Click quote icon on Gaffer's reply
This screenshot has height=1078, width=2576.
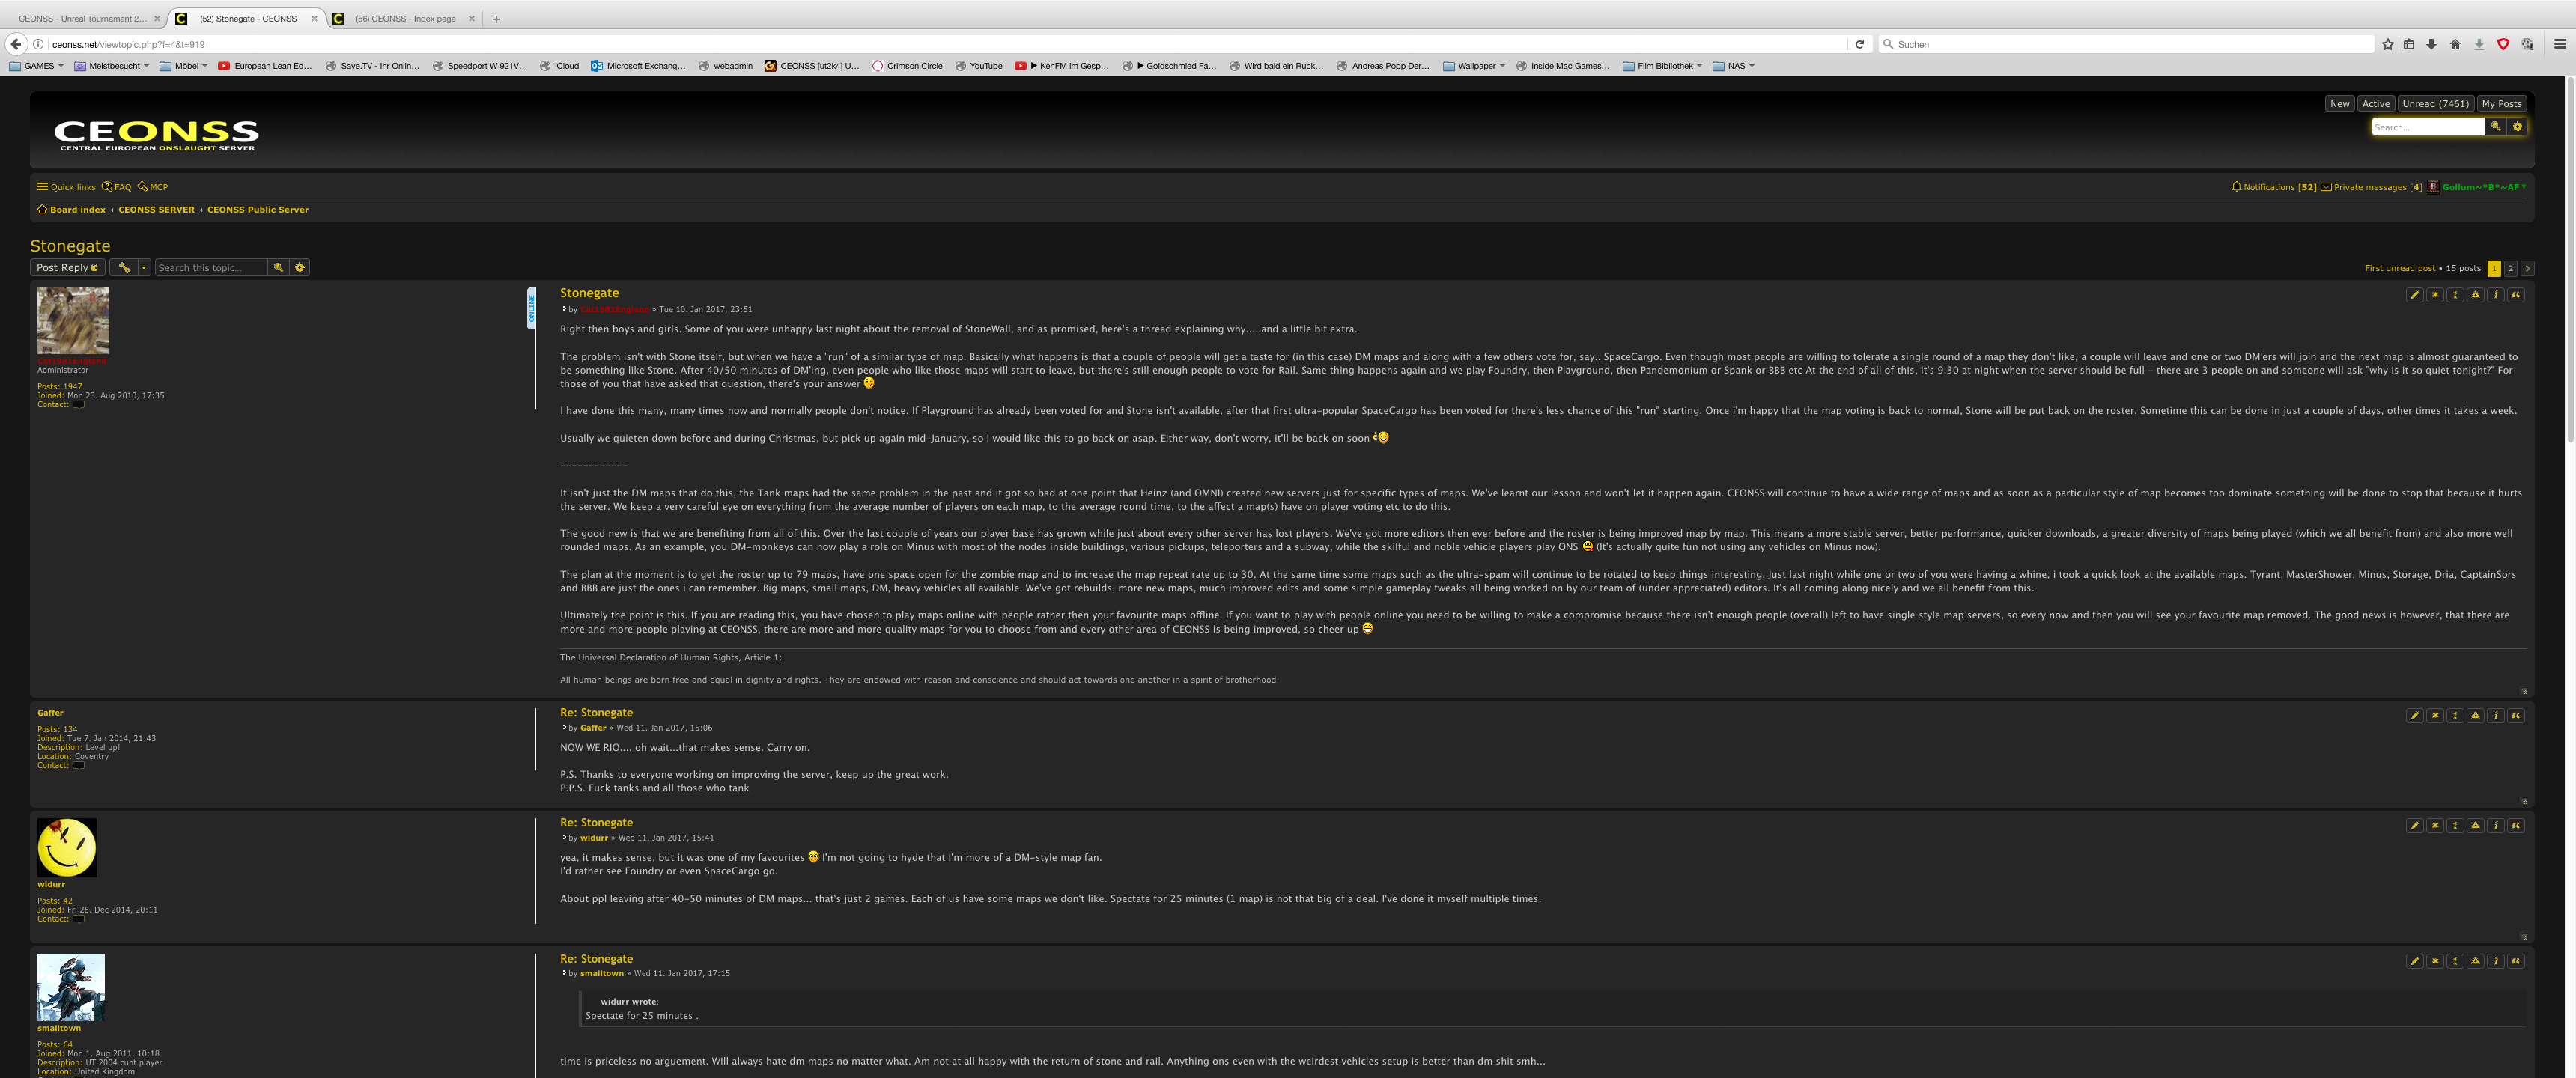[2515, 716]
